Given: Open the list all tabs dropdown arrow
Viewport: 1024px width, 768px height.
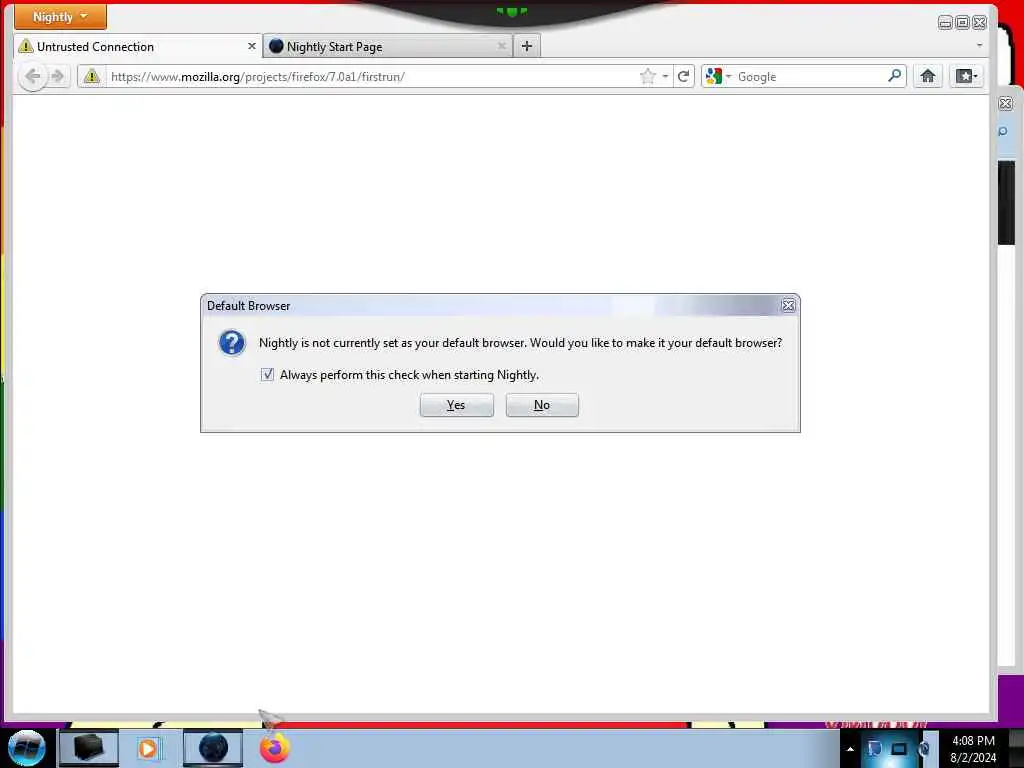Looking at the screenshot, I should tap(979, 46).
